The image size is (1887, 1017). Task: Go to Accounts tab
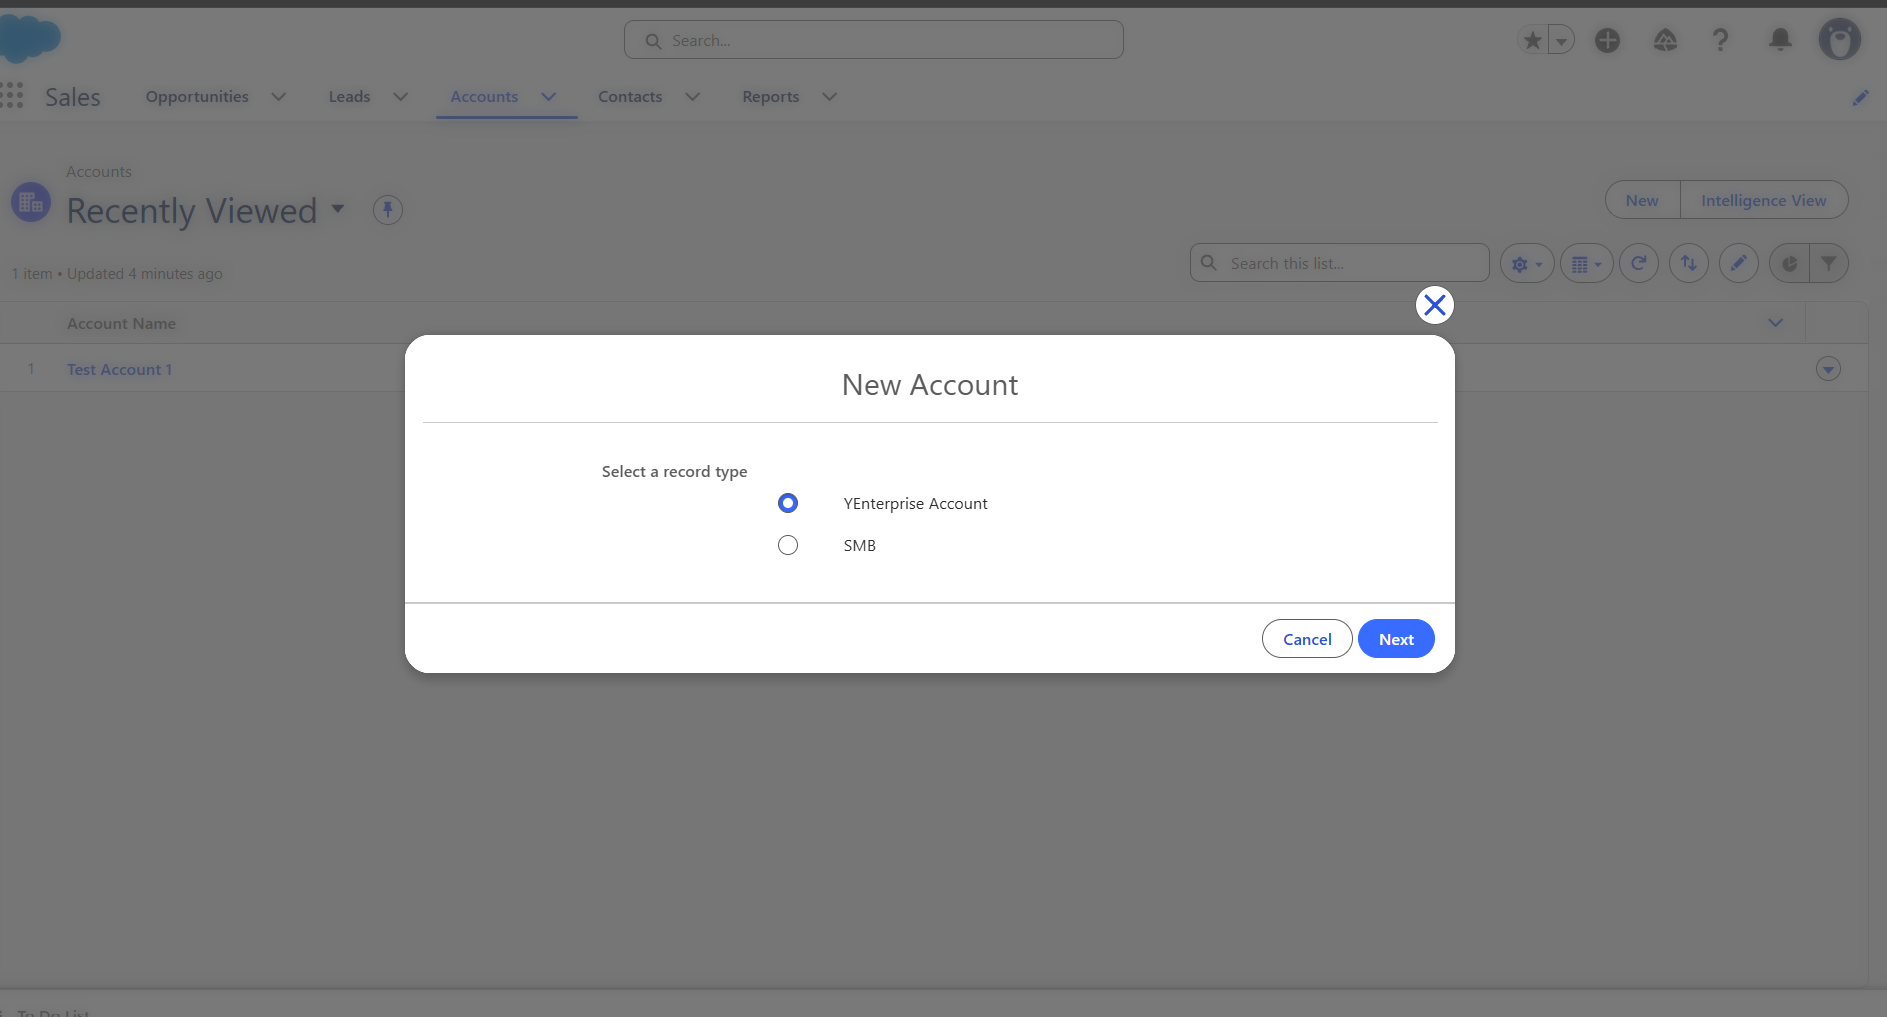coord(484,97)
